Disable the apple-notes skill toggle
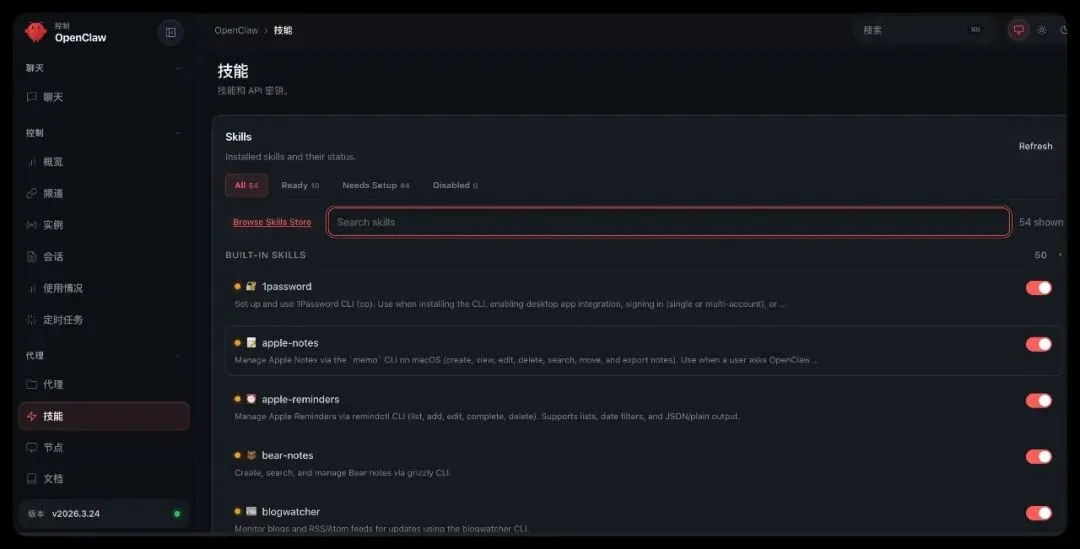This screenshot has width=1080, height=549. (x=1039, y=344)
